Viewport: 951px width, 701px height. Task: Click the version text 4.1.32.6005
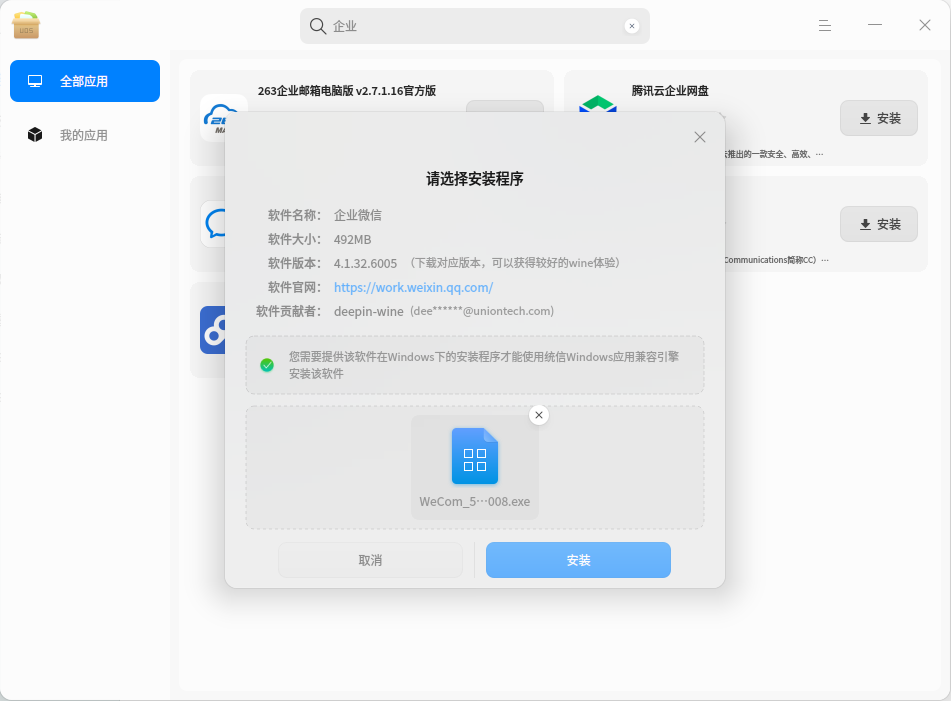[x=365, y=264]
